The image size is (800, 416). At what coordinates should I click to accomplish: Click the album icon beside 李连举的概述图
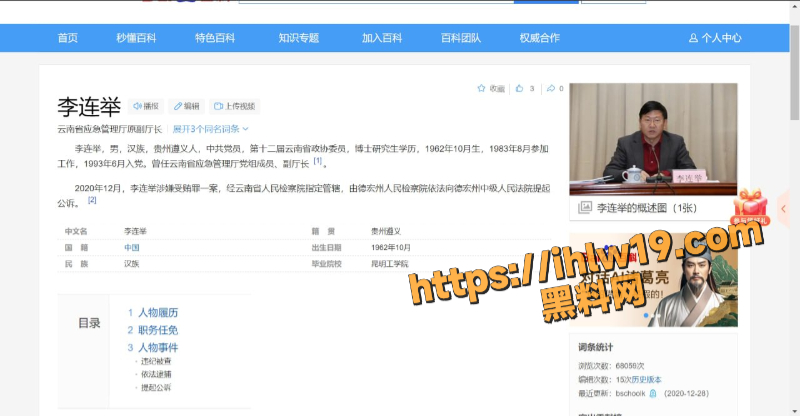[585, 207]
